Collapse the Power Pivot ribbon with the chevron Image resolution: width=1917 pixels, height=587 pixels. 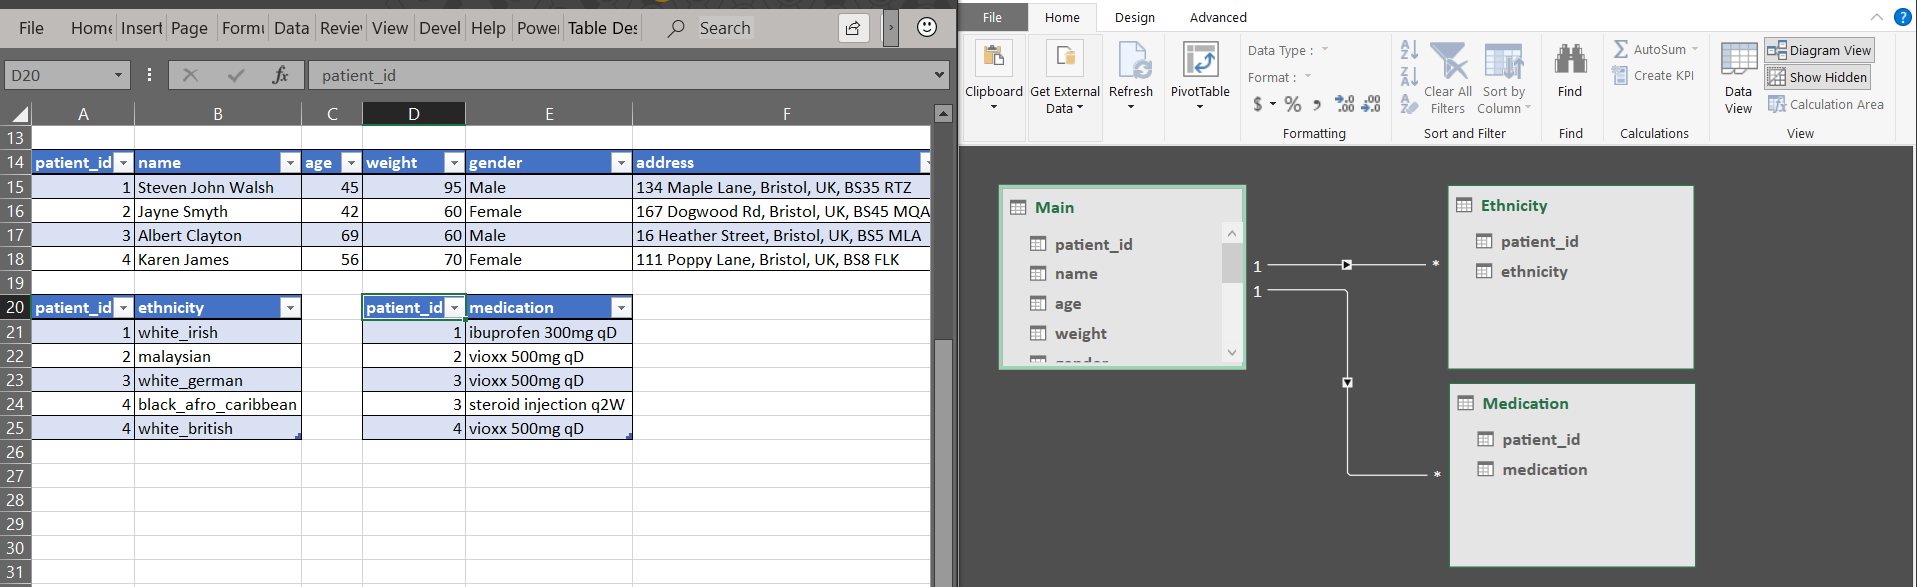coord(1876,17)
